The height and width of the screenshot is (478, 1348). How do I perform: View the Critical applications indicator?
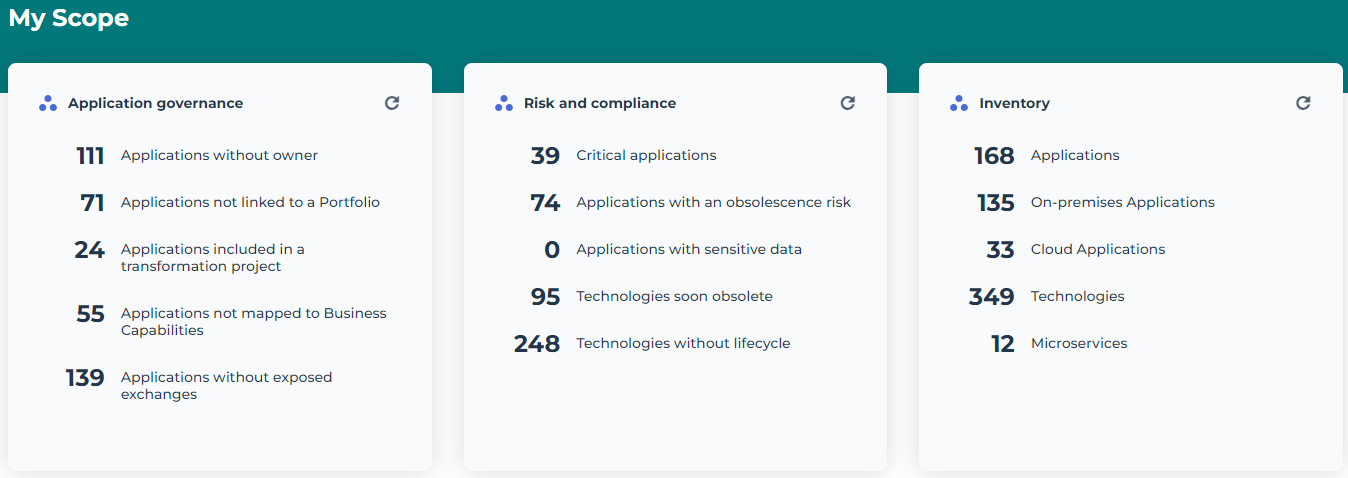click(x=646, y=156)
